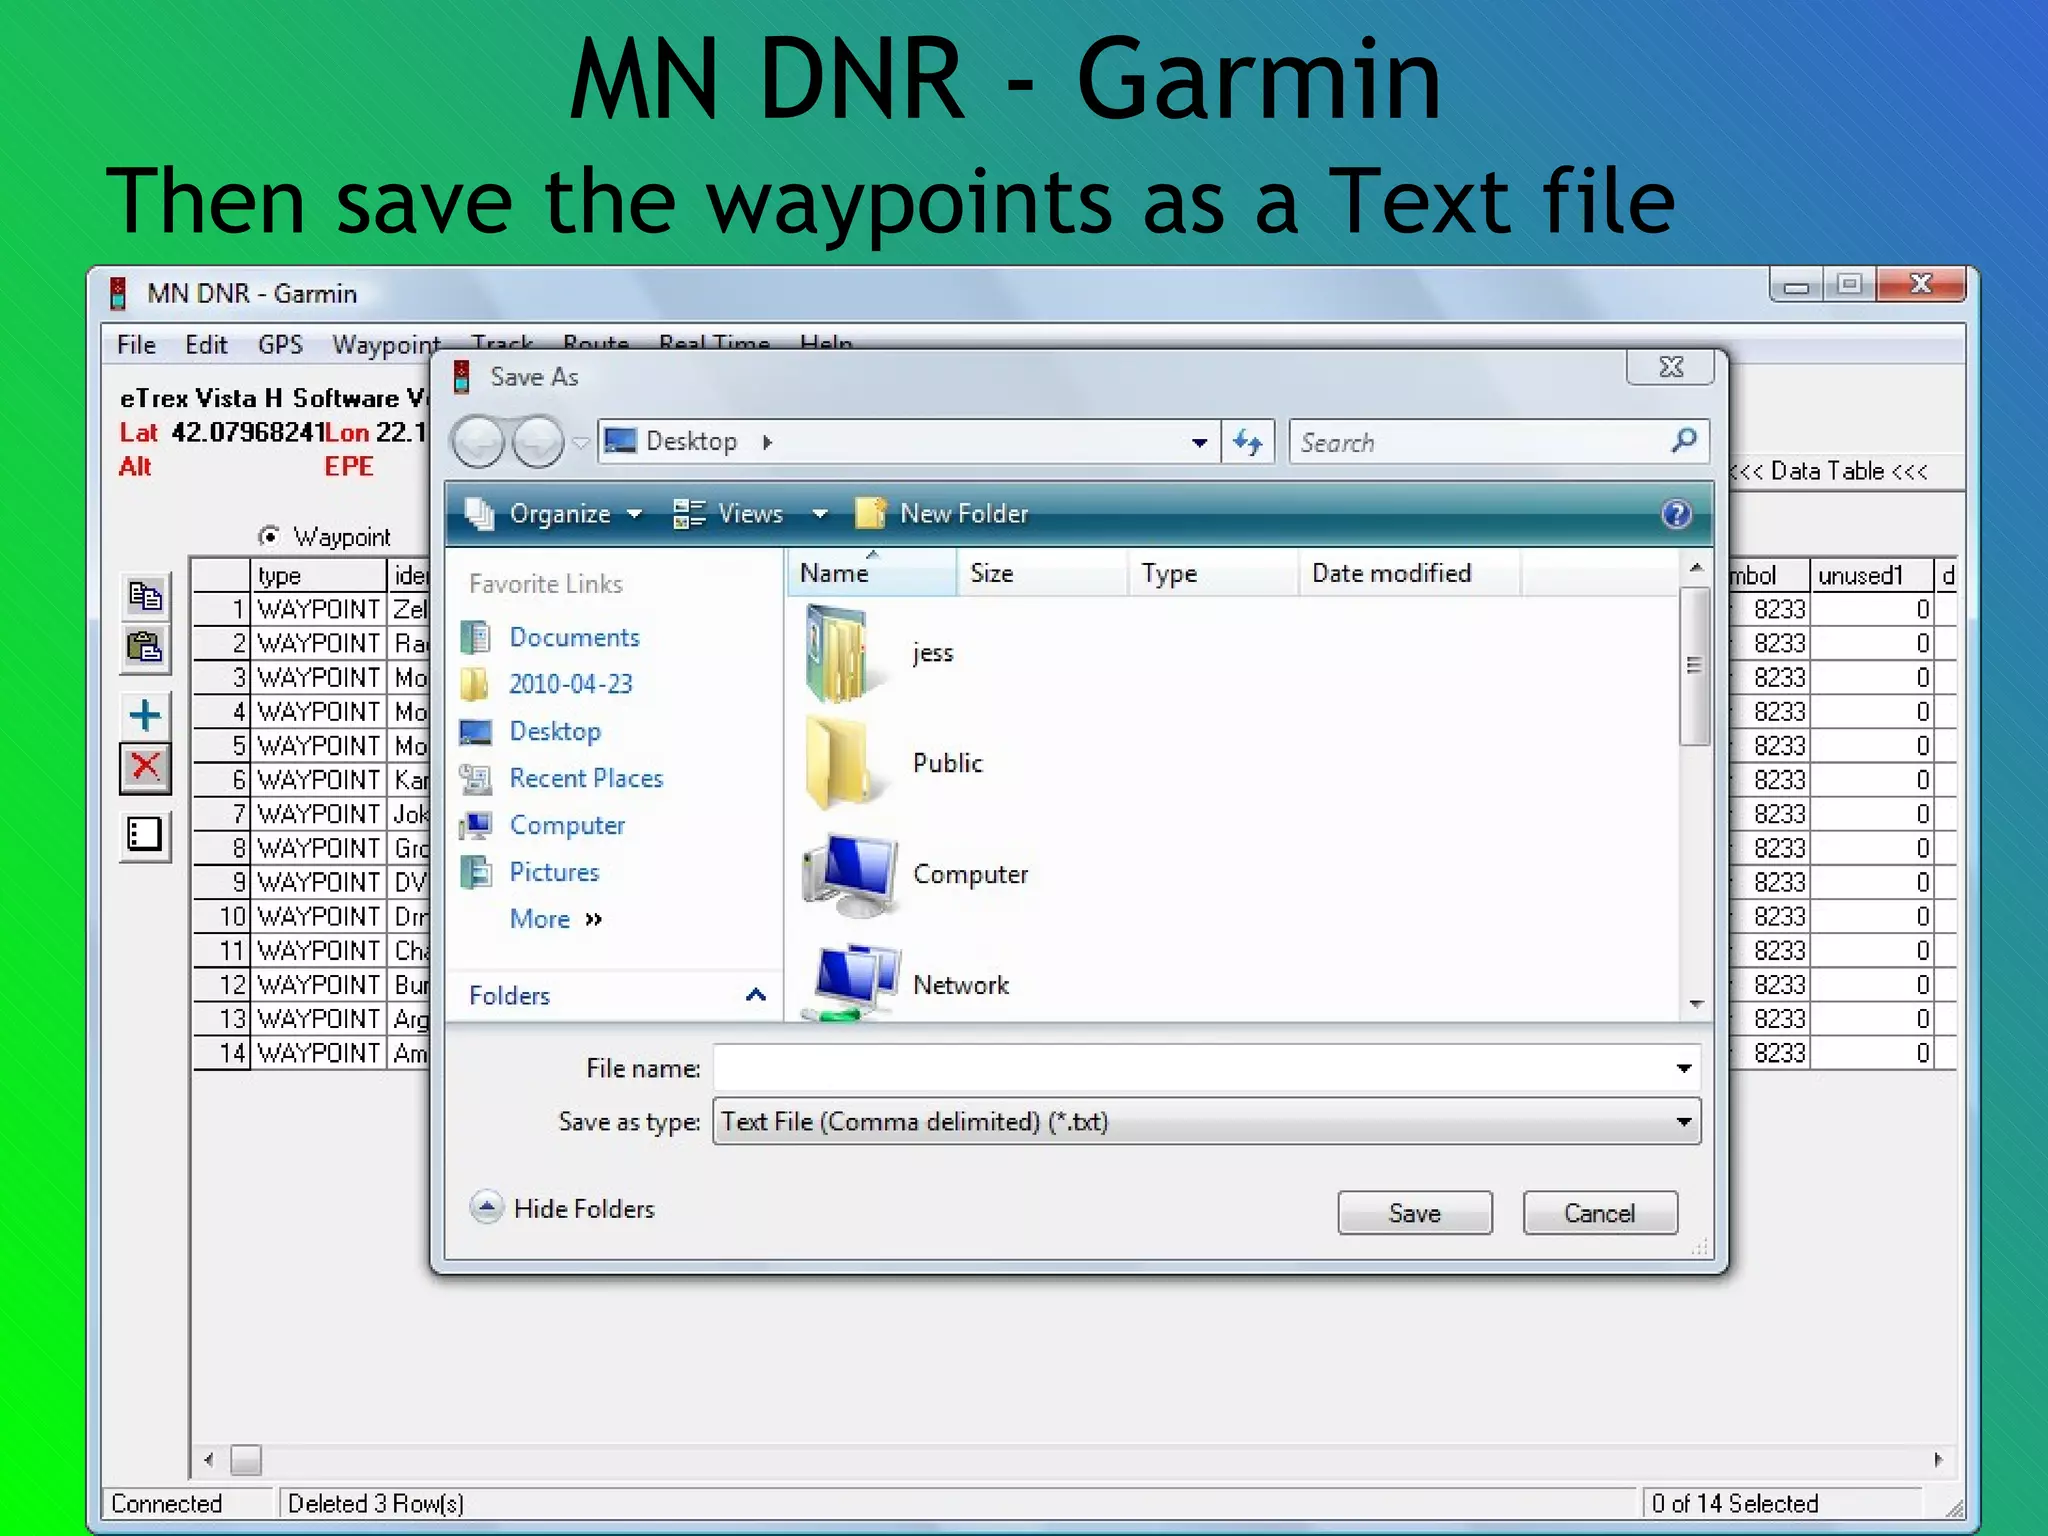Open the Views dropdown arrow

(x=820, y=514)
